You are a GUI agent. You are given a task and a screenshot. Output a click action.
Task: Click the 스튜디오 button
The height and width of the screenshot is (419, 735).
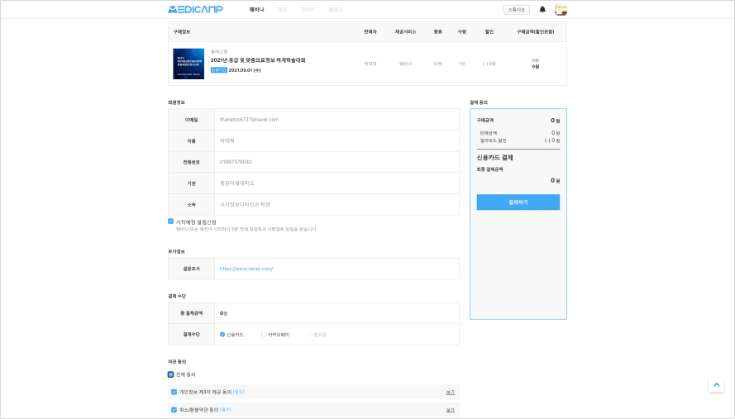(516, 9)
